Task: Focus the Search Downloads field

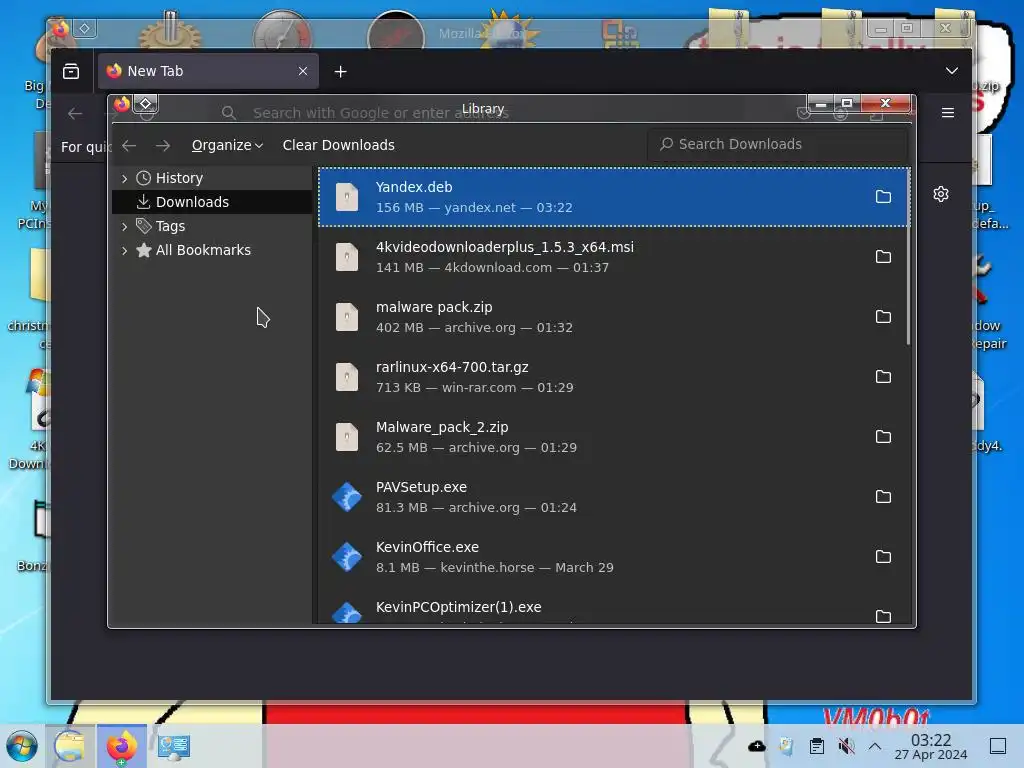Action: [x=777, y=144]
